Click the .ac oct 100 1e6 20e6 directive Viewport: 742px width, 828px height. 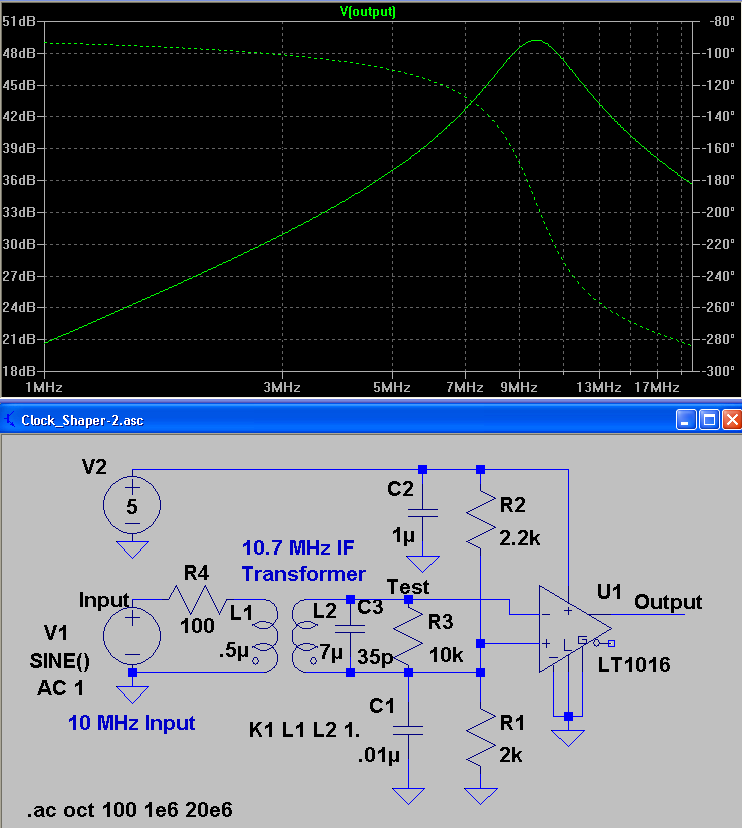coord(130,808)
